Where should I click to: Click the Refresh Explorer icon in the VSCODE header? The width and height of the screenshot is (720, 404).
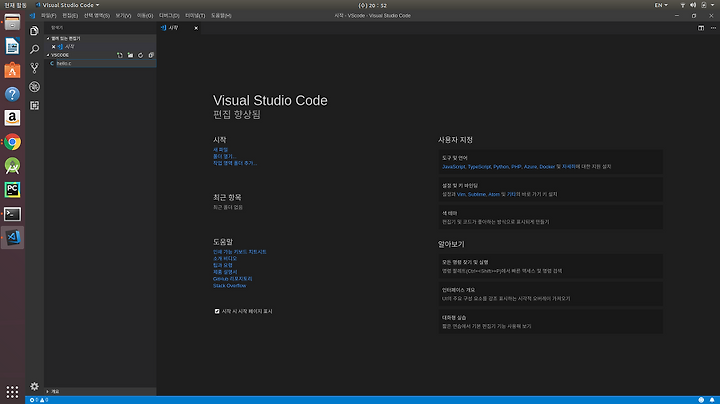(x=141, y=55)
